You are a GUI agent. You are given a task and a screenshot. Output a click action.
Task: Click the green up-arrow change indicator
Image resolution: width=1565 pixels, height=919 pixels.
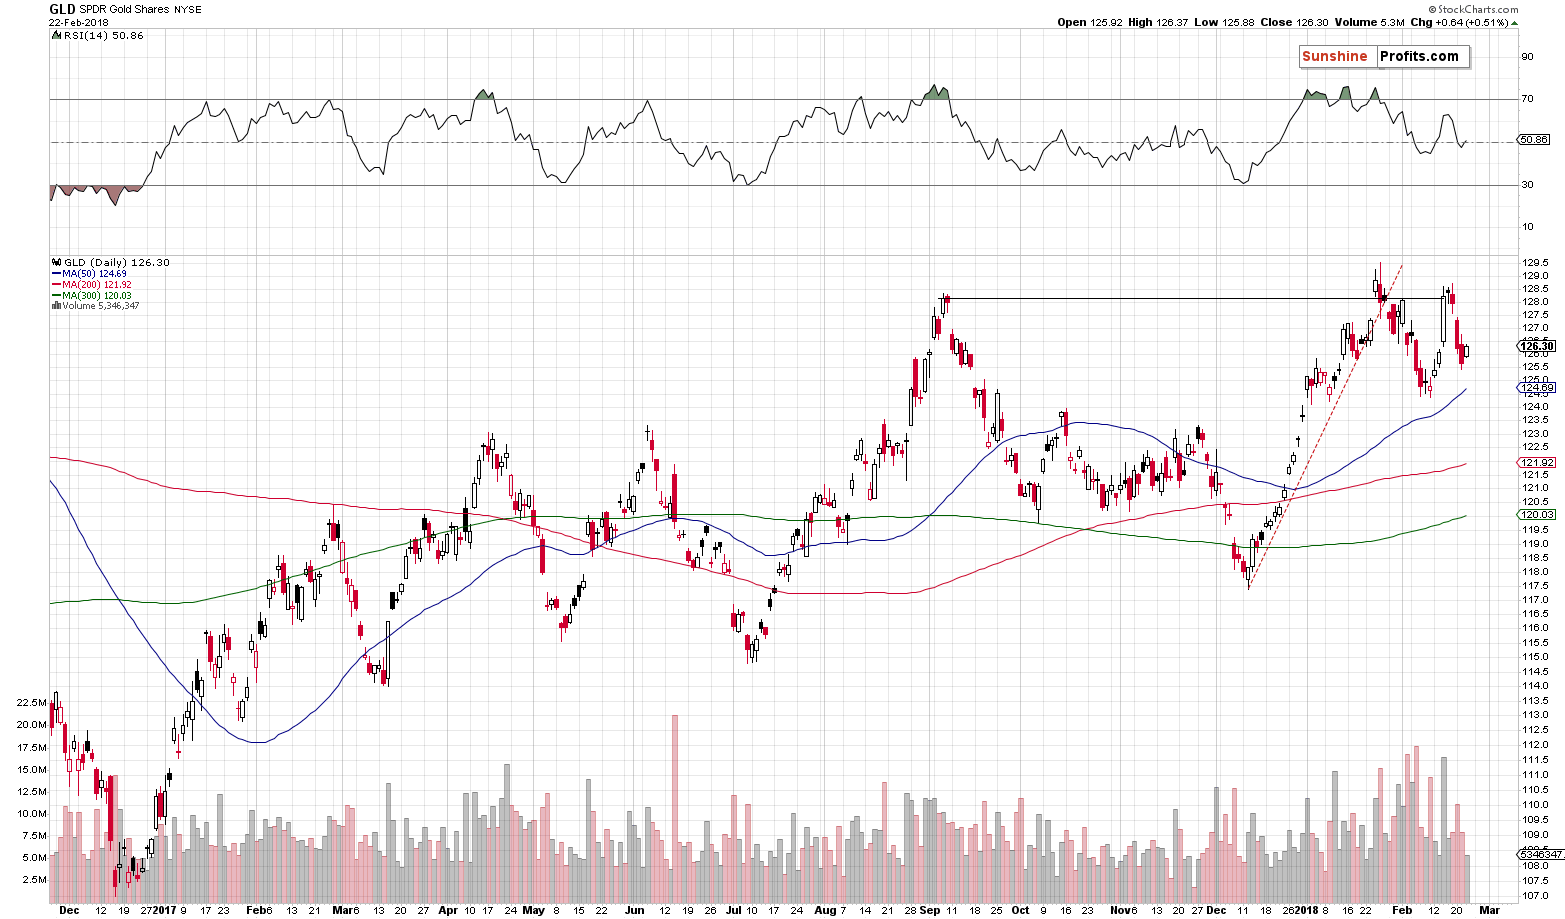tap(1516, 22)
